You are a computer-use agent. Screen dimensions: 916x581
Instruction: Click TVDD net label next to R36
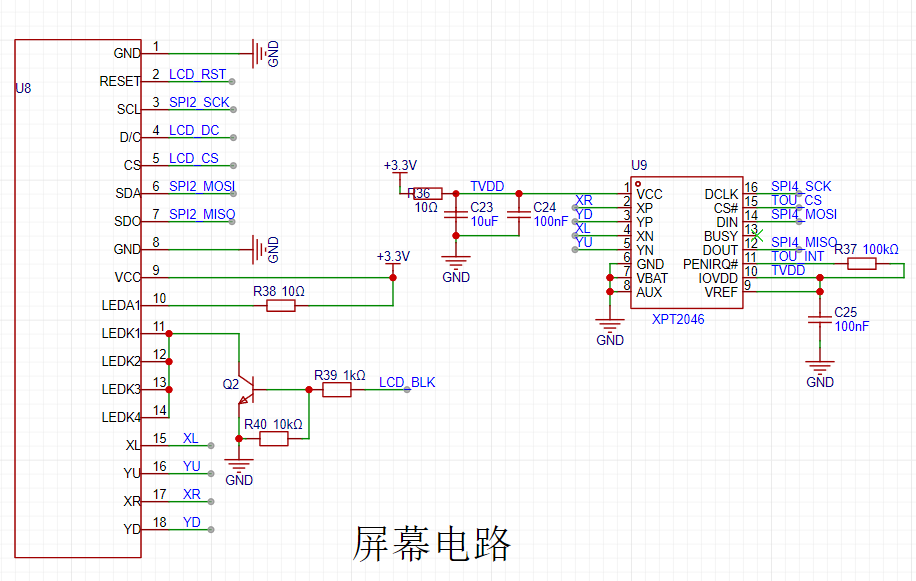[x=487, y=186]
